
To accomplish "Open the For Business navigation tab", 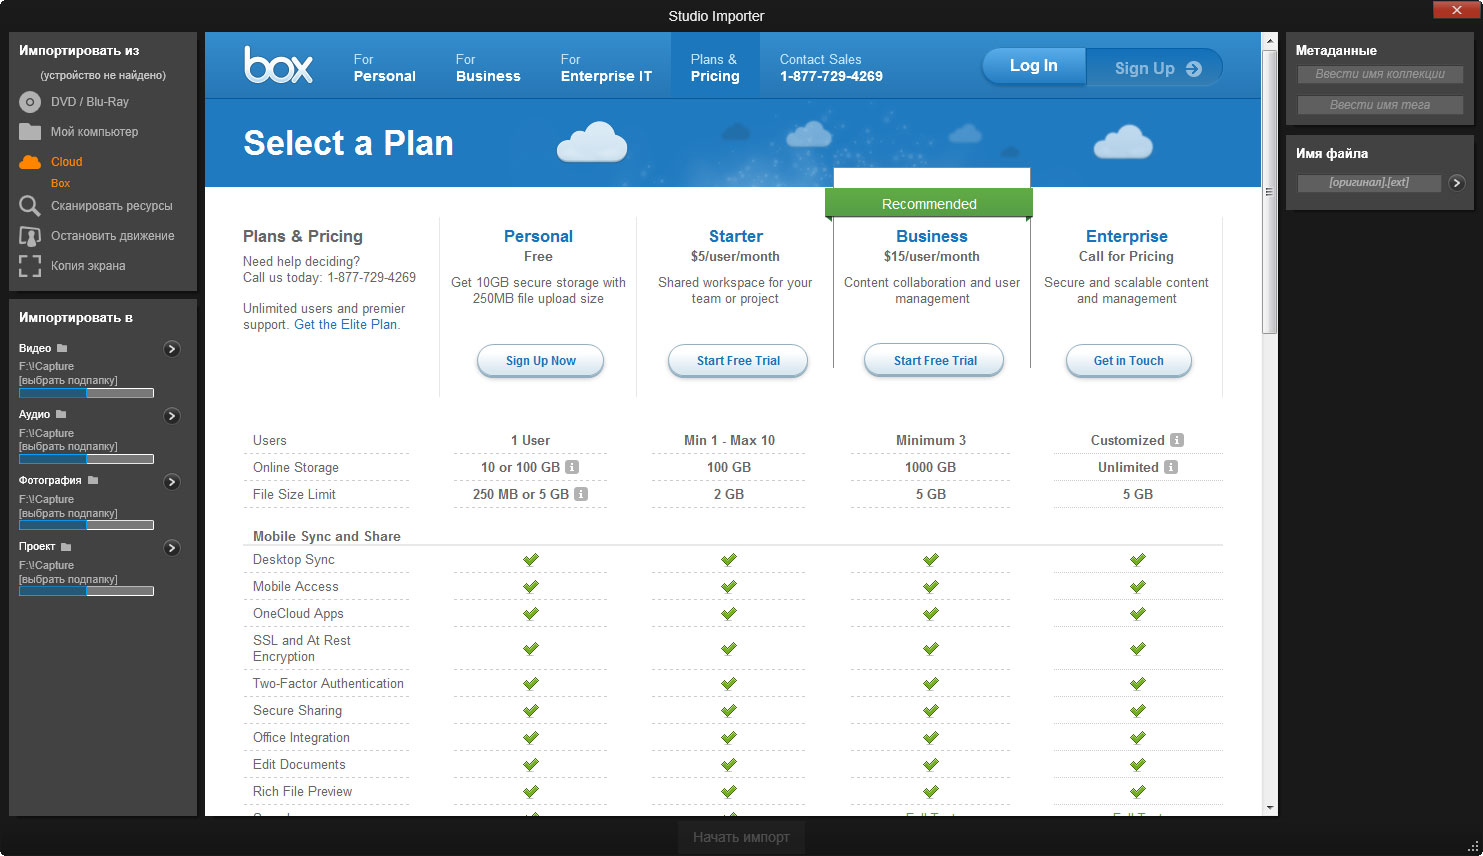I will click(488, 68).
